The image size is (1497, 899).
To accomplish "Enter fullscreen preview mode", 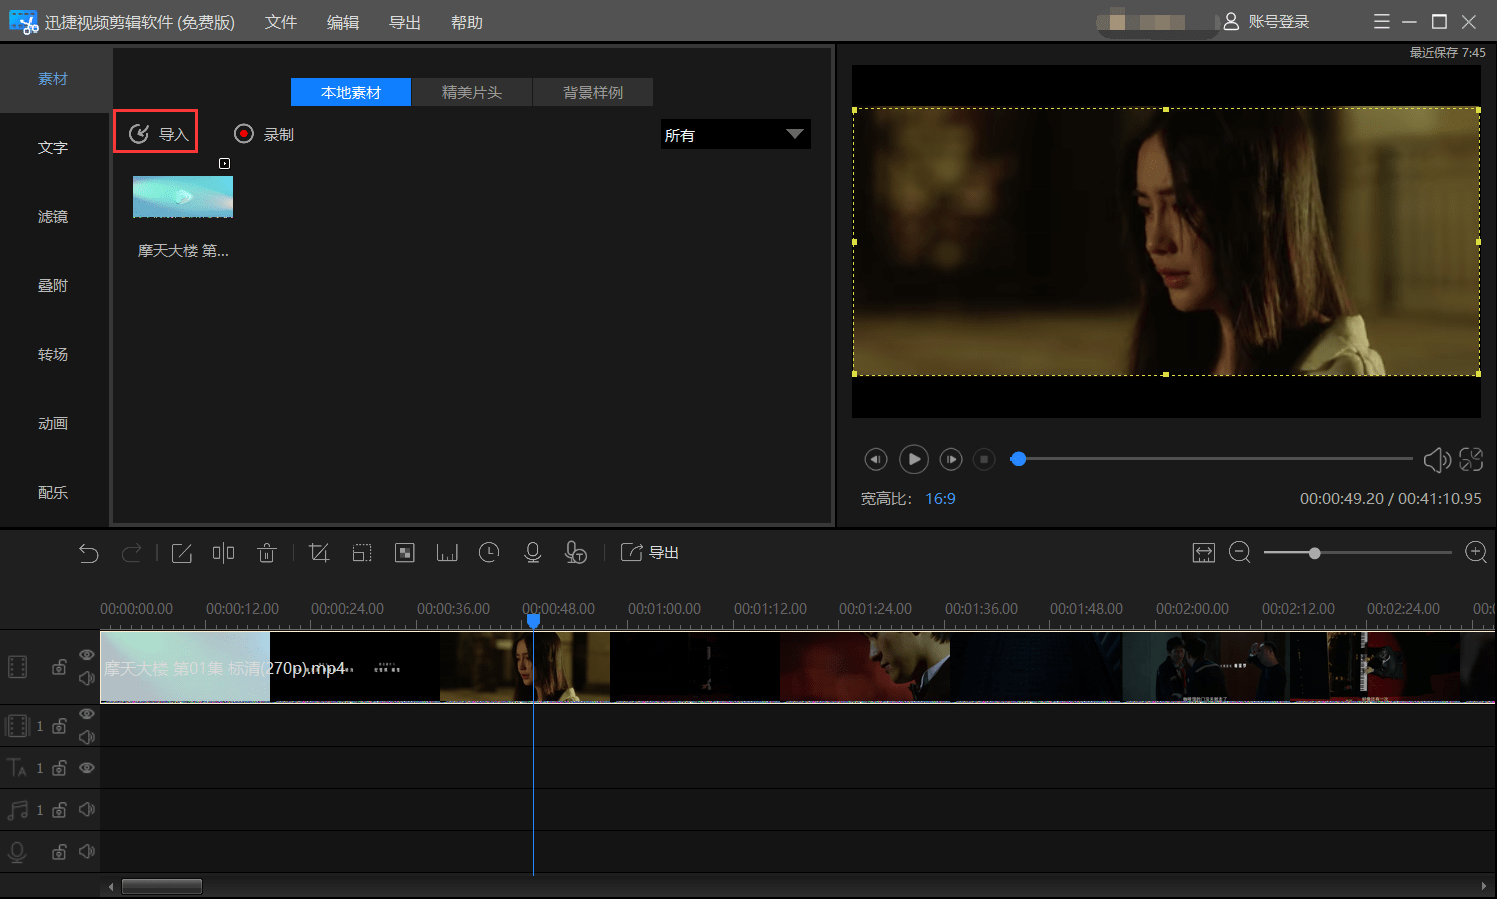I will click(1471, 459).
